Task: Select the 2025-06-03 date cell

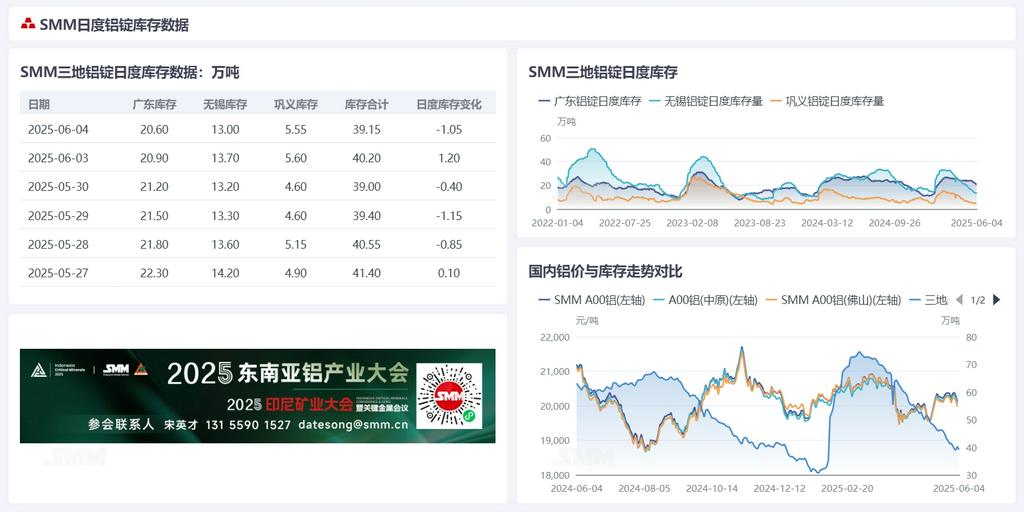Action: (x=58, y=158)
